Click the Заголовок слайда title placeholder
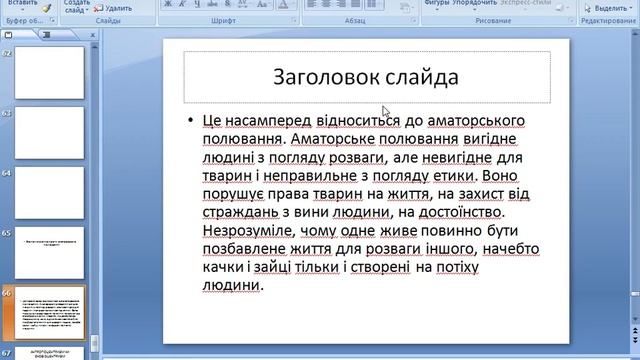This screenshot has width=640, height=360. [367, 77]
